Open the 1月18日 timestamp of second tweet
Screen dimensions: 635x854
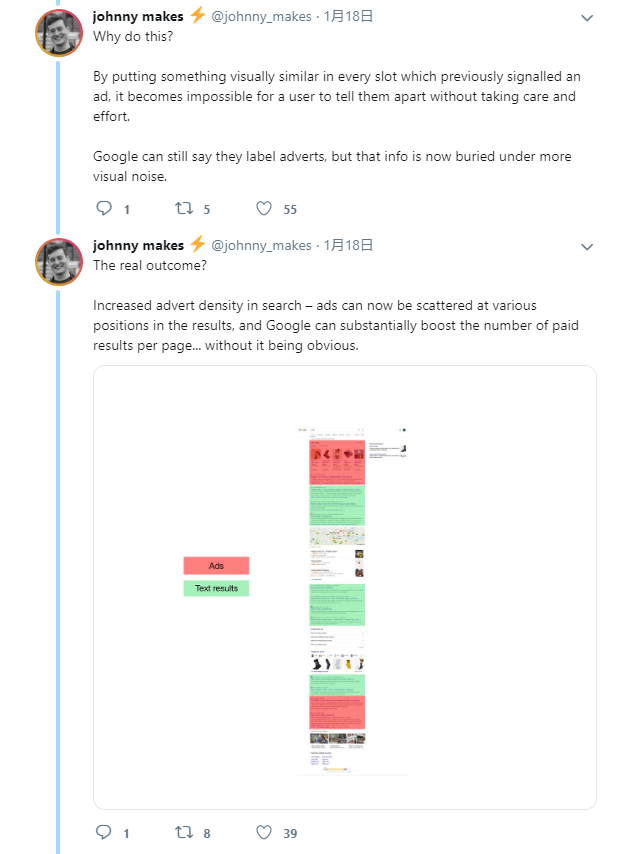coord(348,246)
